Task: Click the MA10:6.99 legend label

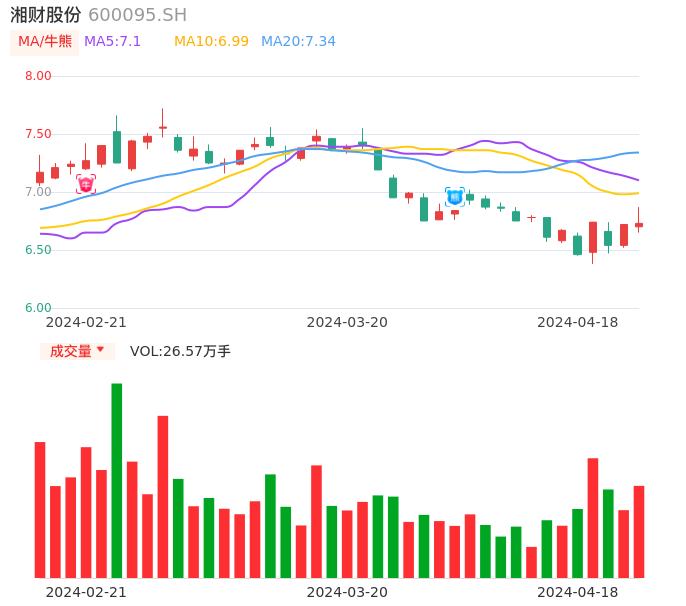Action: tap(211, 42)
